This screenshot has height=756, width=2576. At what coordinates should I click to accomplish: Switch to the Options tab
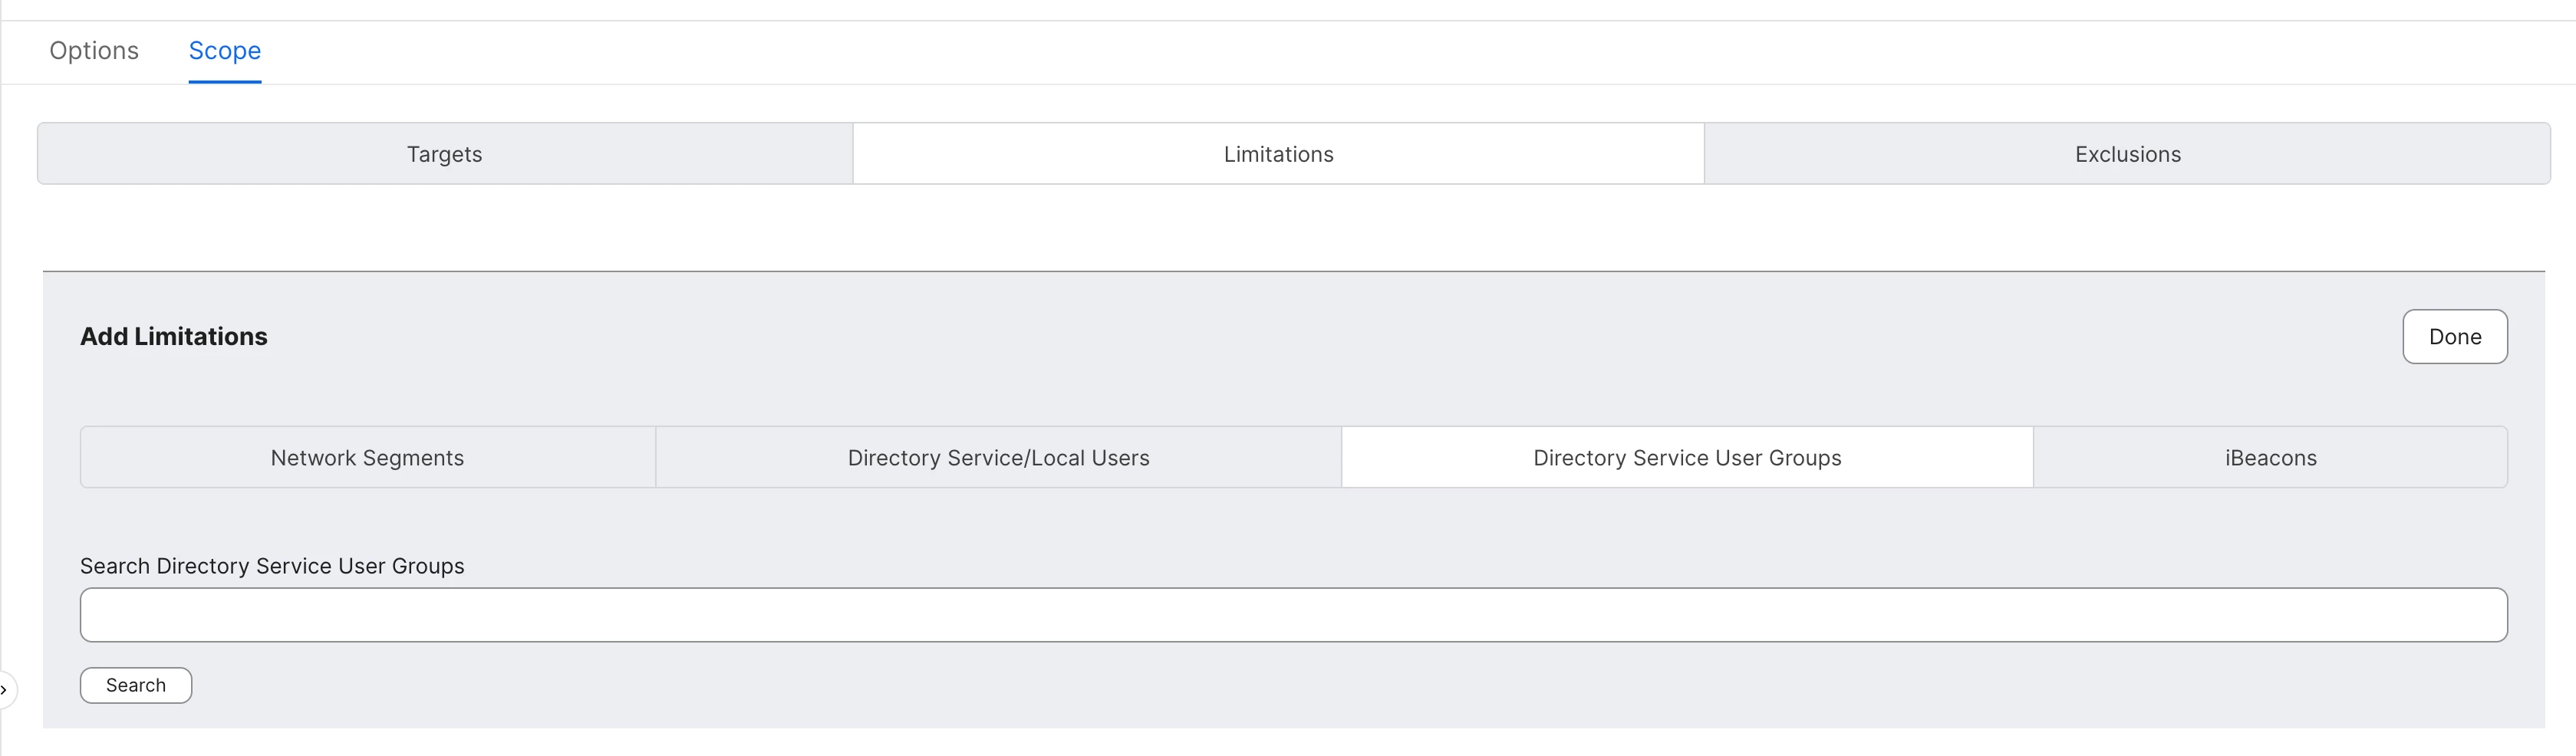[x=94, y=51]
